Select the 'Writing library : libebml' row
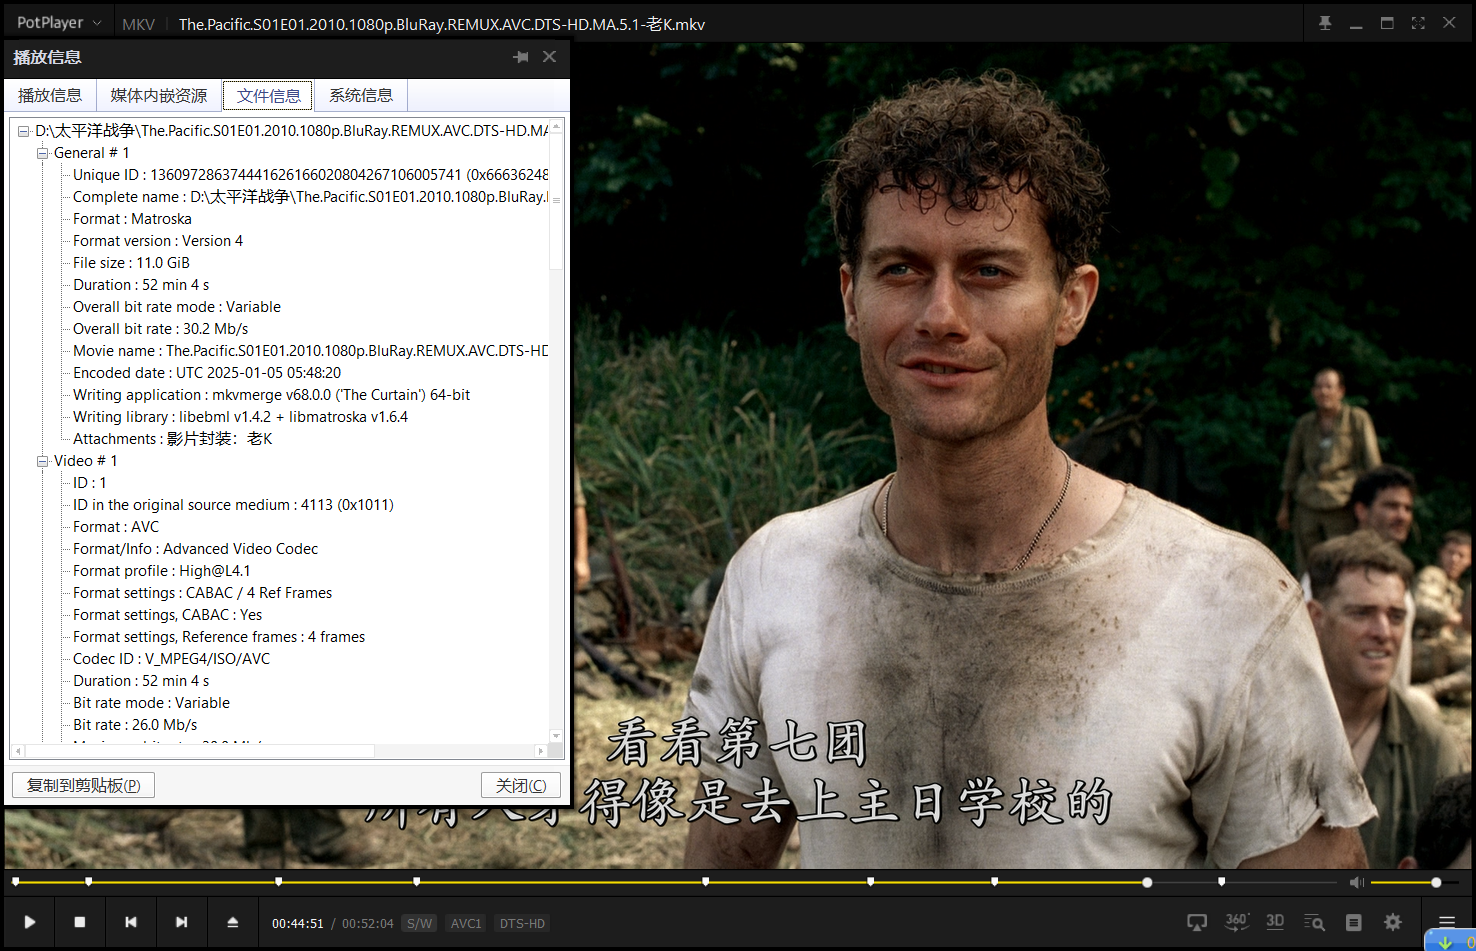 click(x=240, y=417)
